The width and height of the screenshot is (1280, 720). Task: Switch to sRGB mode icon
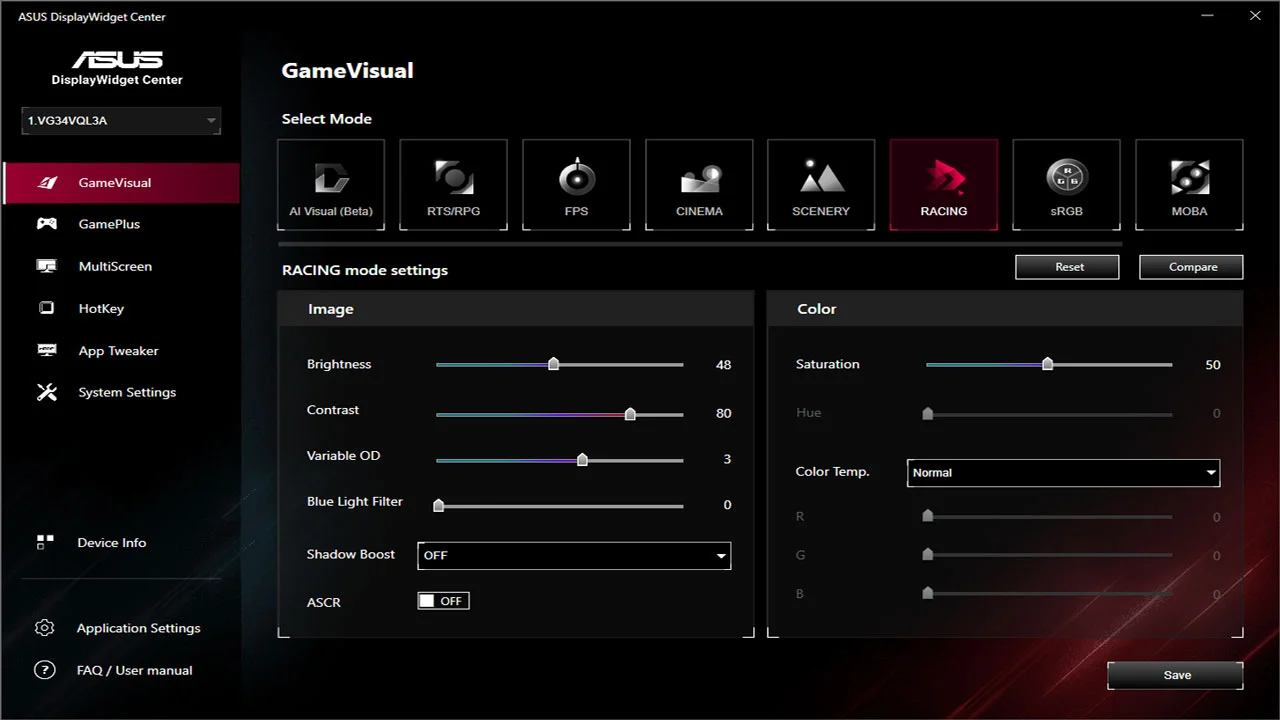(x=1066, y=184)
